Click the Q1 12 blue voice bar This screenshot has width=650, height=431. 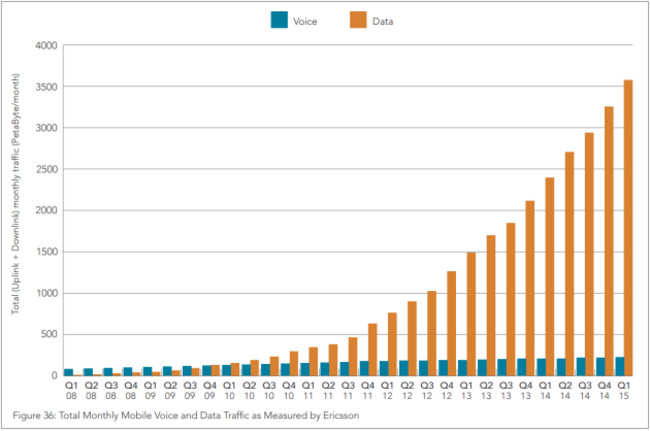383,368
